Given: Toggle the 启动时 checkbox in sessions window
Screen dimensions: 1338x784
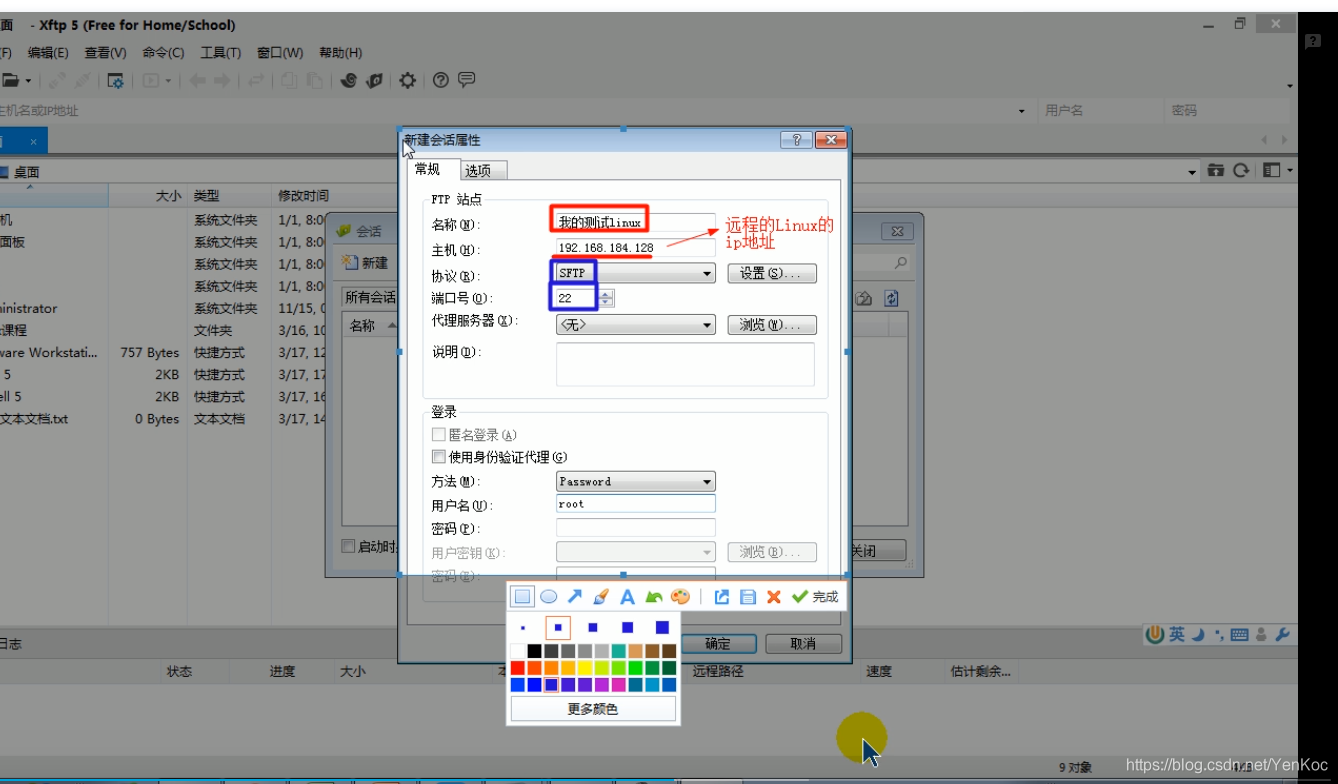Looking at the screenshot, I should (348, 546).
